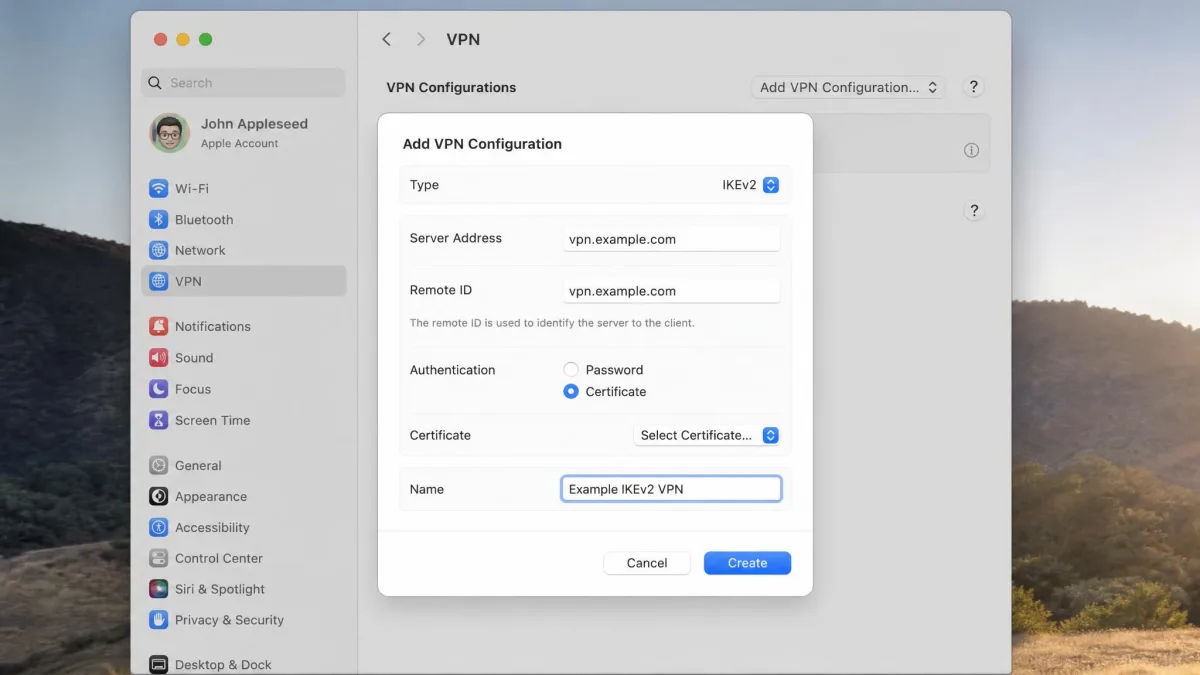Viewport: 1200px width, 675px height.
Task: Open Control Center settings in sidebar
Action: coord(244,558)
